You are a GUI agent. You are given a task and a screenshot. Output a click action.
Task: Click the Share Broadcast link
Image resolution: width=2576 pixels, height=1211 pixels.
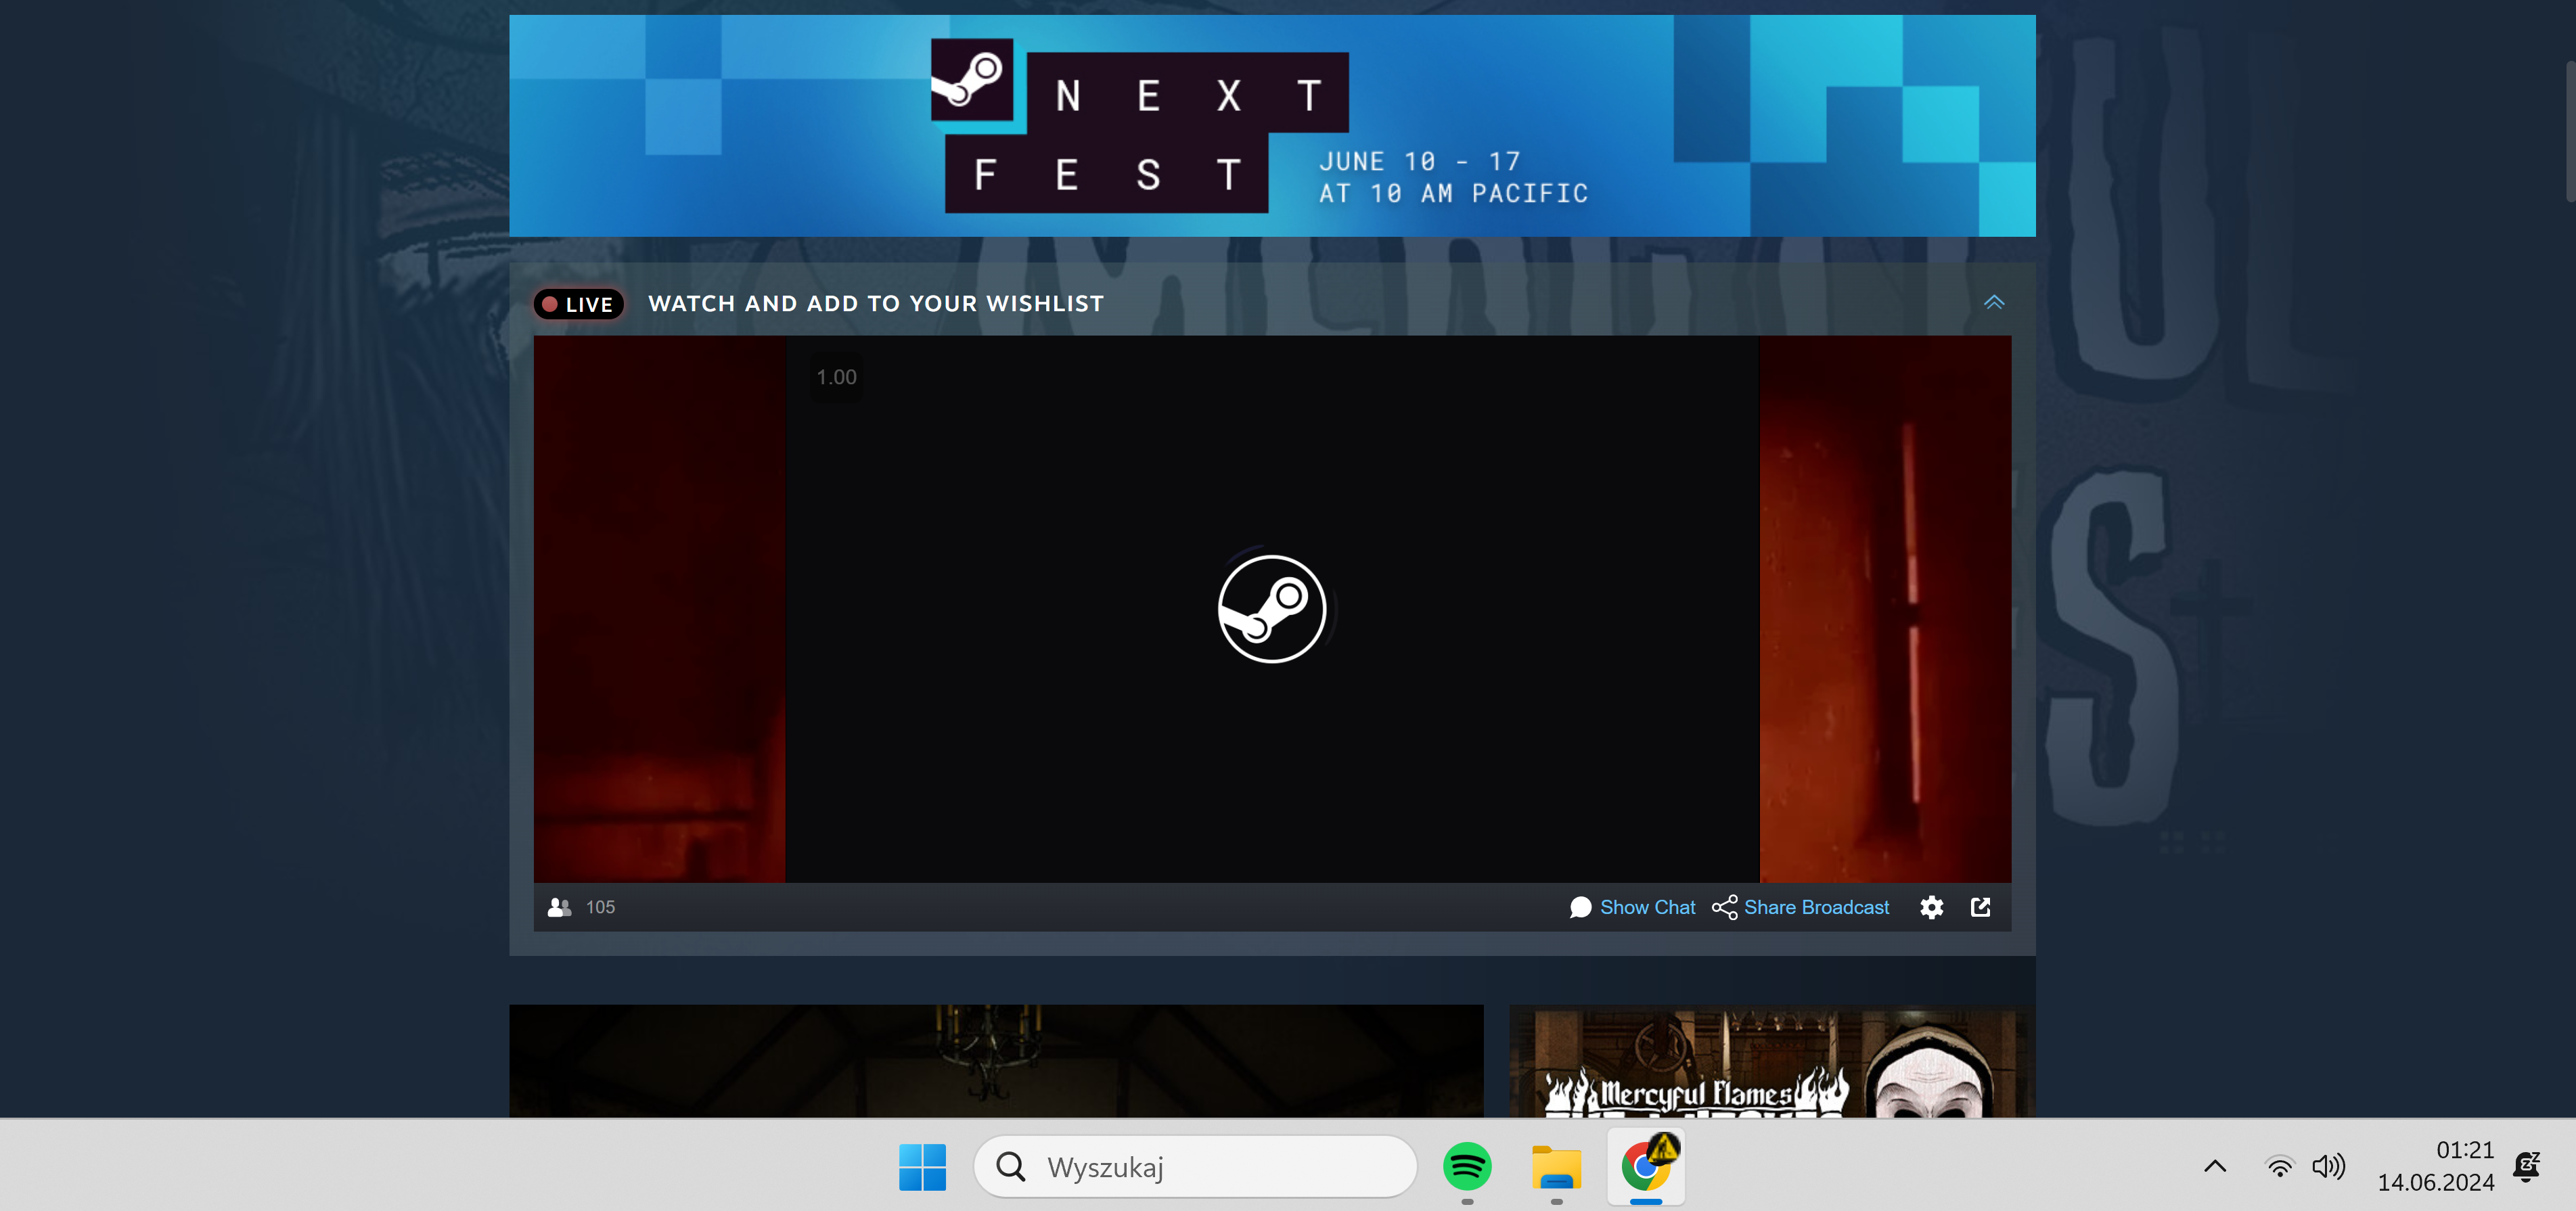[1816, 907]
